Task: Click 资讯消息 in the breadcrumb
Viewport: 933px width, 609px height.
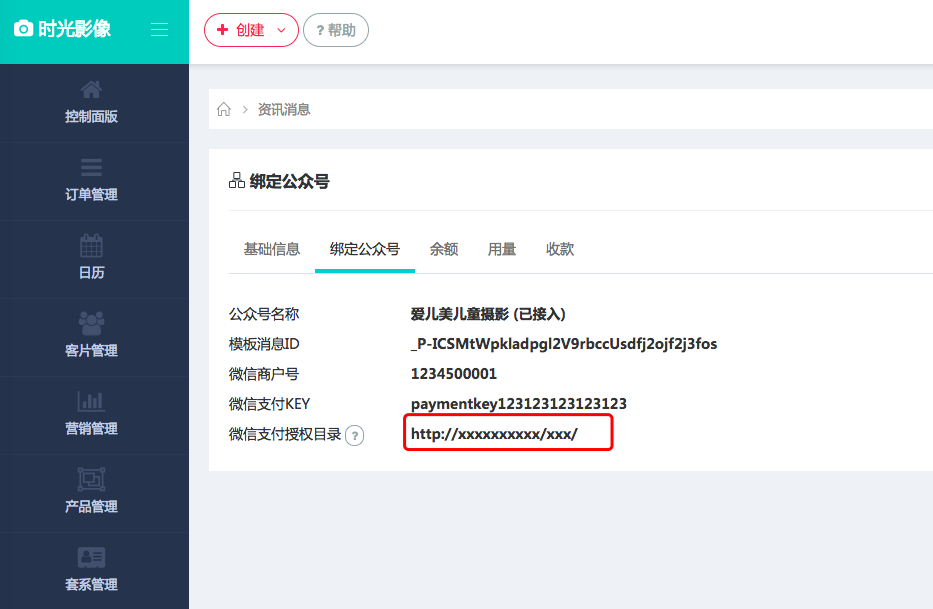Action: click(284, 109)
